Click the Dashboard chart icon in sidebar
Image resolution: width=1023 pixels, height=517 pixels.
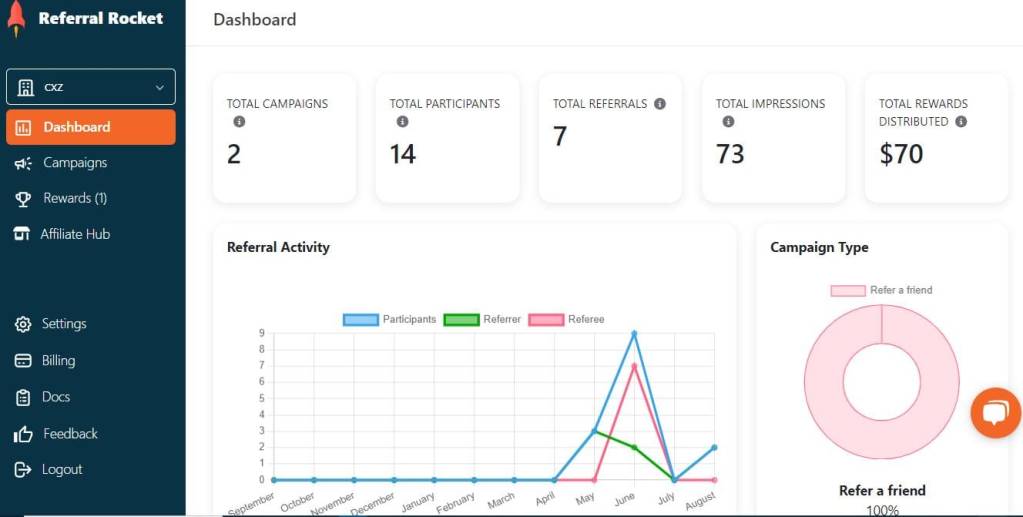point(23,127)
